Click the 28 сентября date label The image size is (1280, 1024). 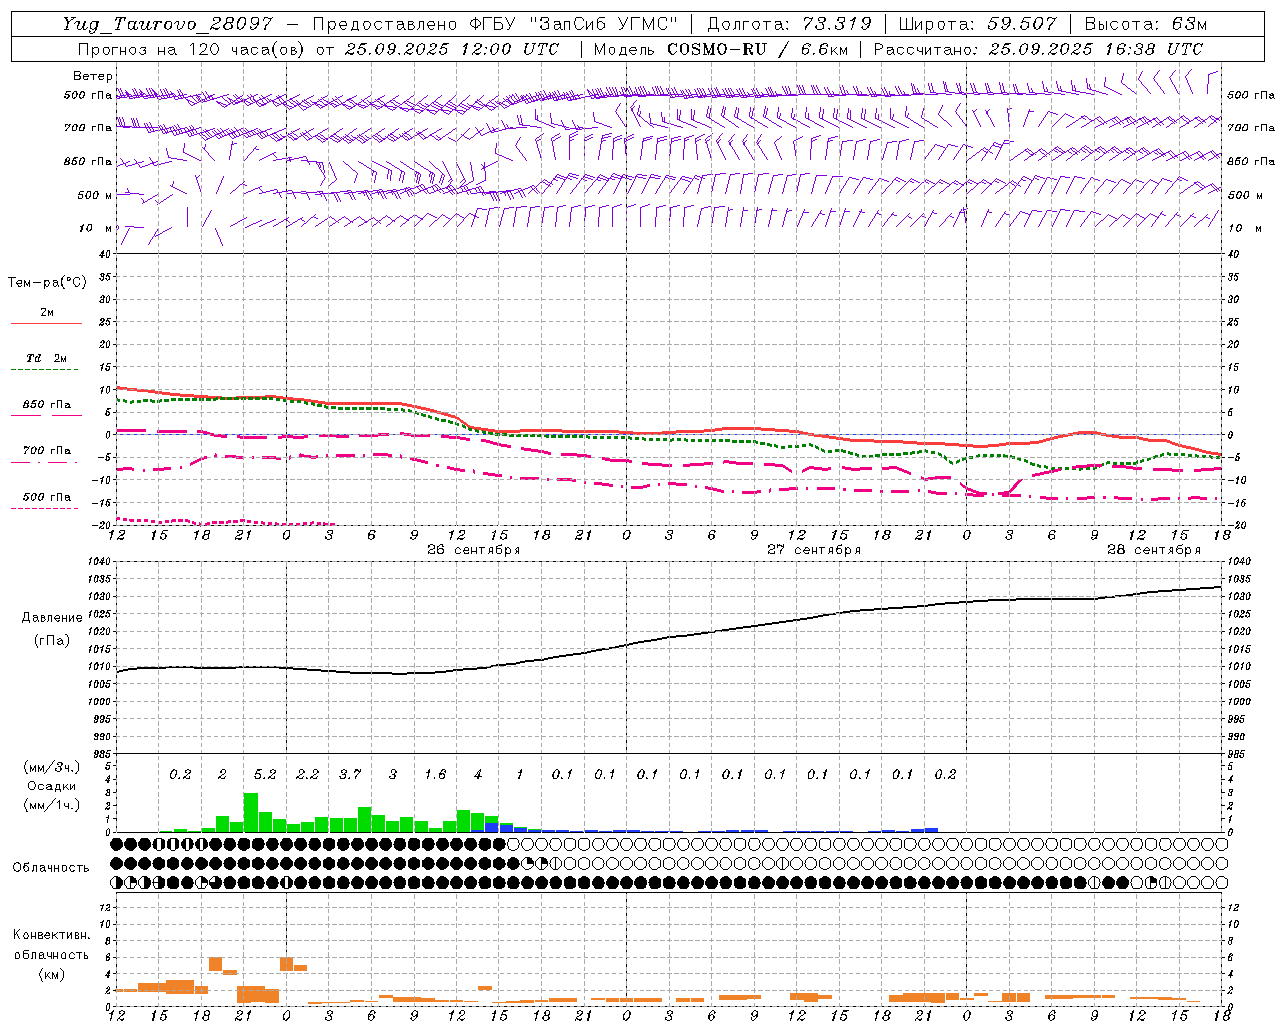coord(1153,550)
